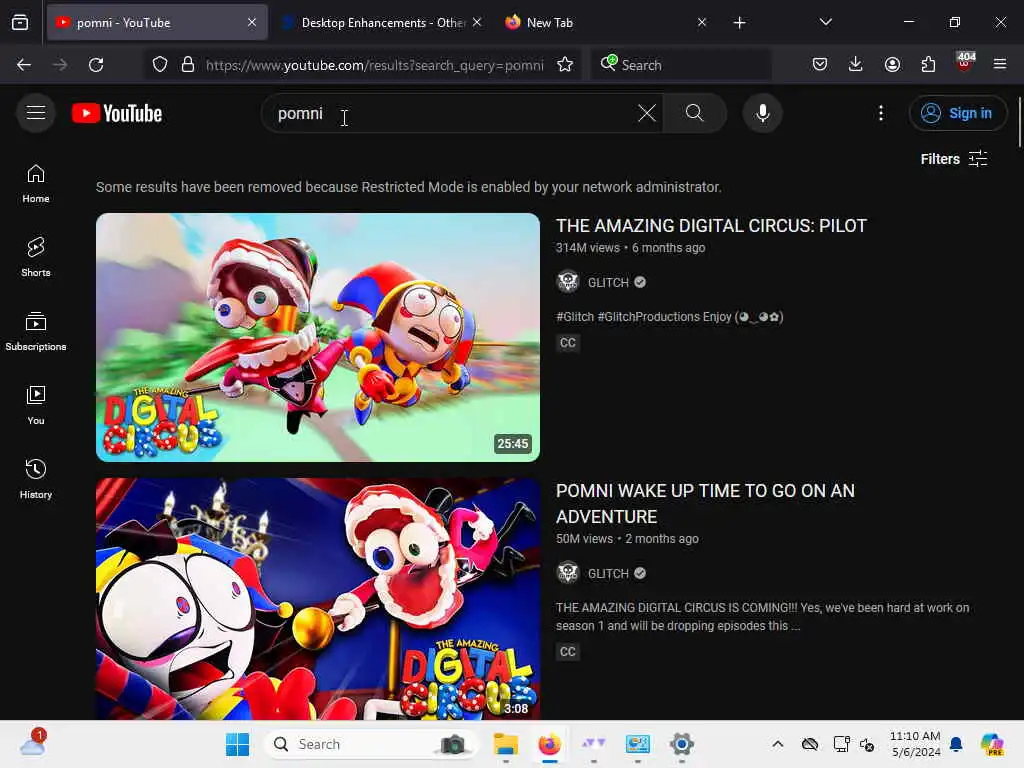The width and height of the screenshot is (1024, 768).
Task: Open File Explorer from the taskbar
Action: click(x=505, y=744)
